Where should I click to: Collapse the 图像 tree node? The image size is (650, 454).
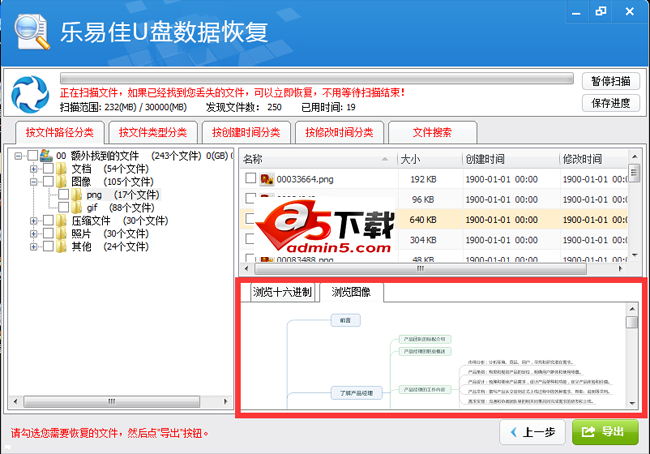pyautogui.click(x=34, y=182)
